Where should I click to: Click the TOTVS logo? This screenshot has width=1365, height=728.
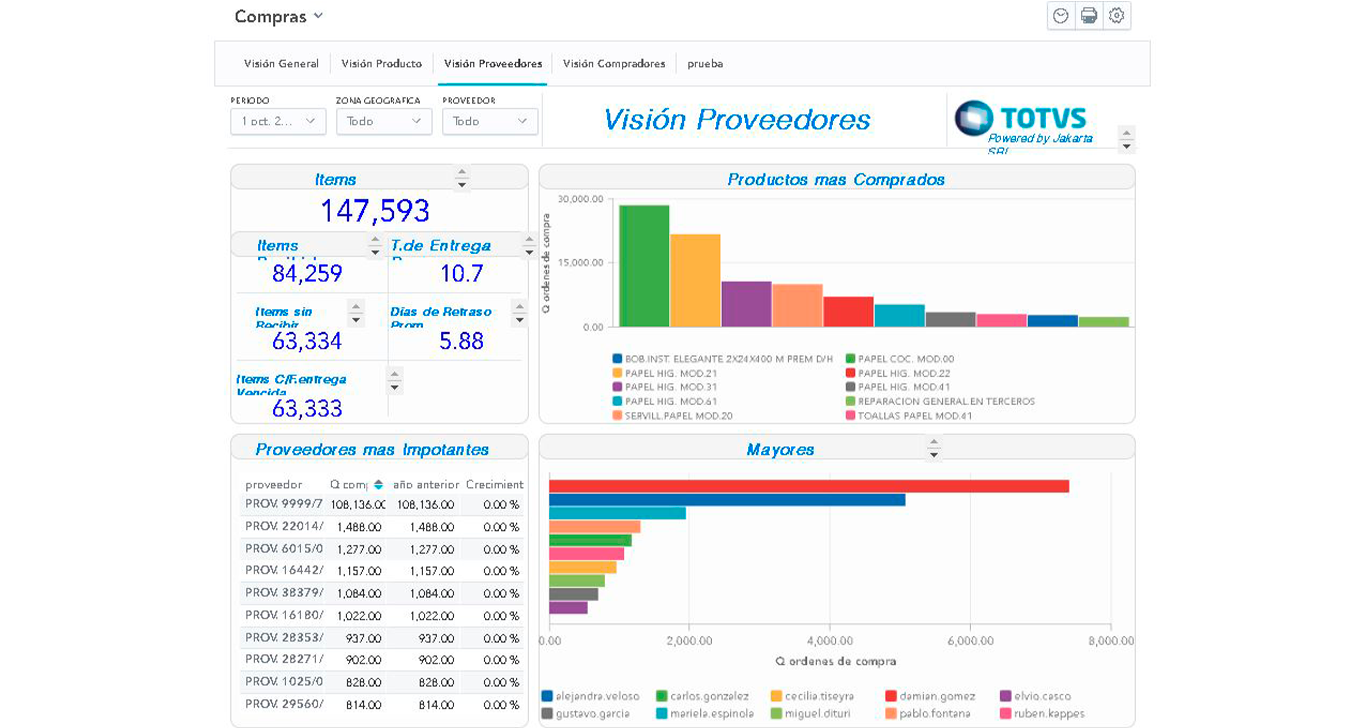(x=1021, y=118)
